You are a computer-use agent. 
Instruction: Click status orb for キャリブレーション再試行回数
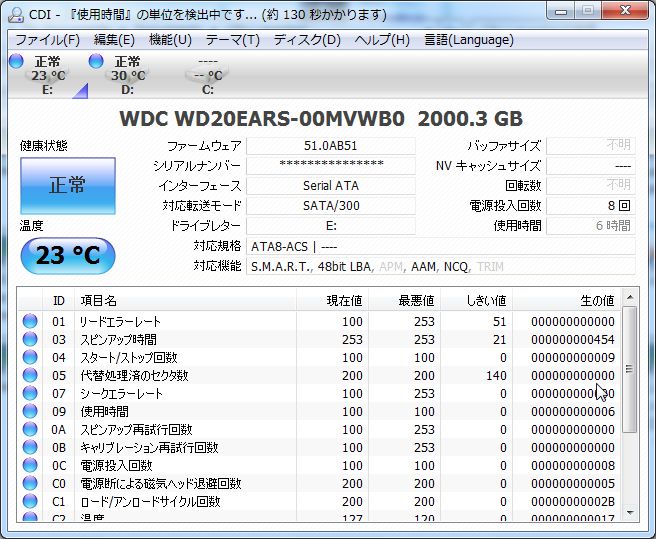pos(30,447)
